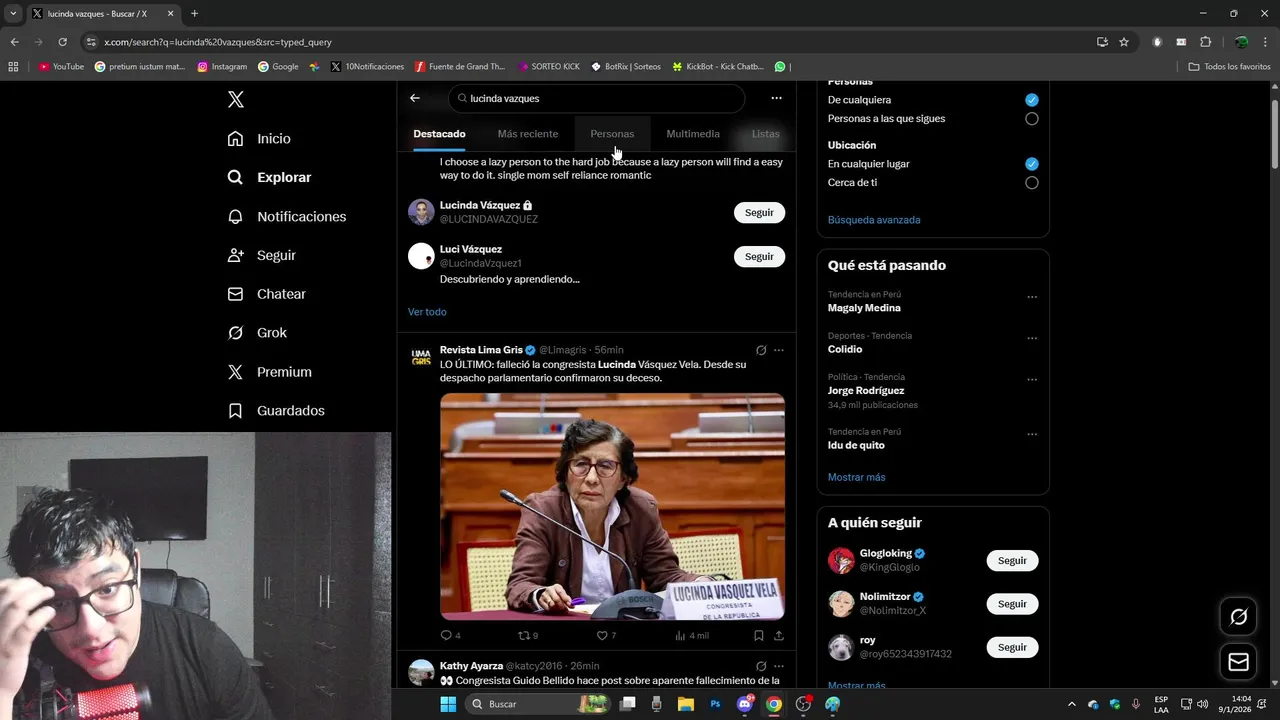Open more options for Idu de quito trend
Viewport: 1280px width, 720px height.
[x=1032, y=435]
